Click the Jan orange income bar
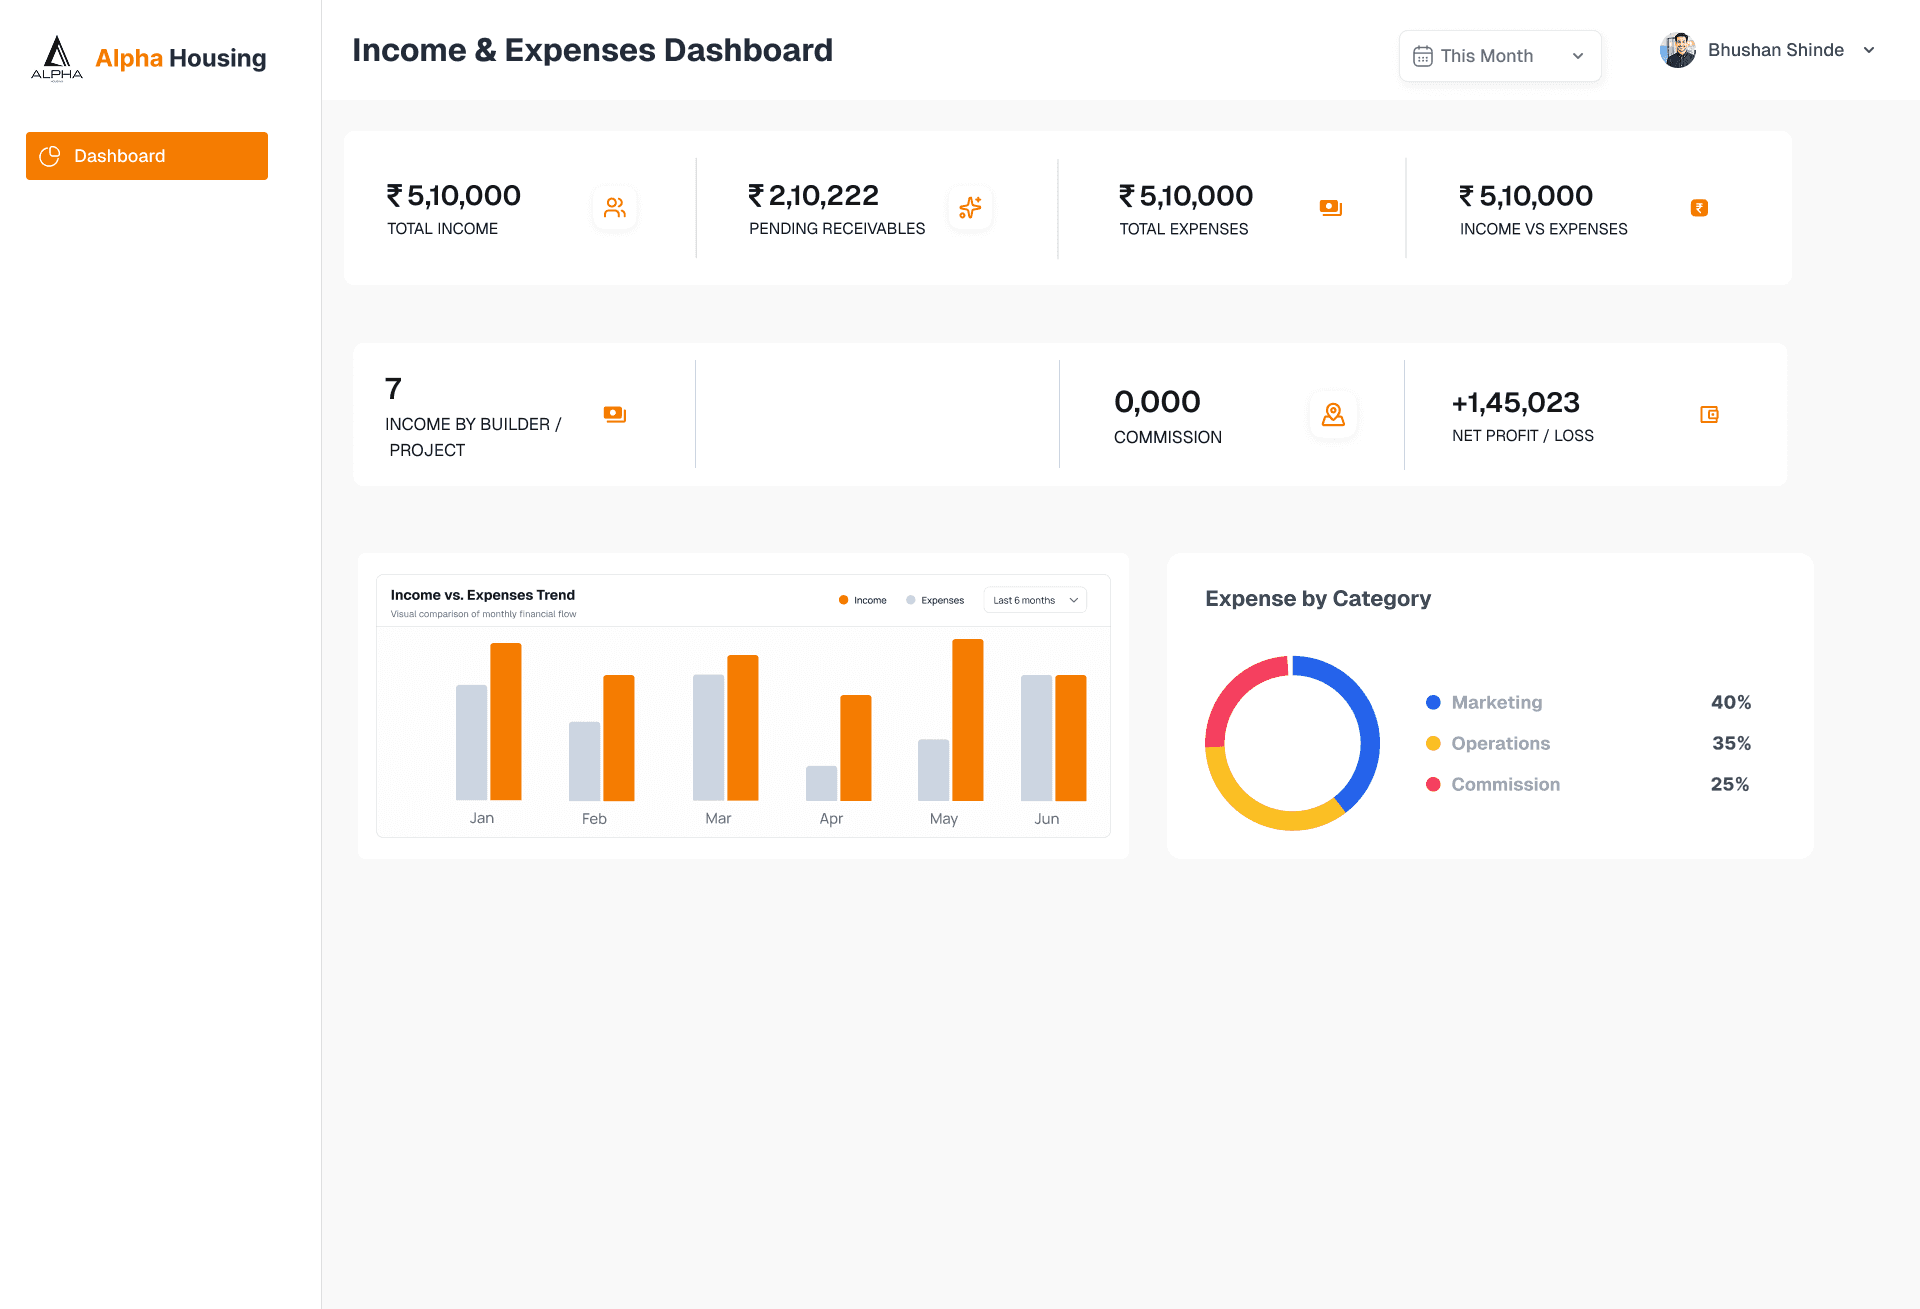1920x1309 pixels. 505,721
